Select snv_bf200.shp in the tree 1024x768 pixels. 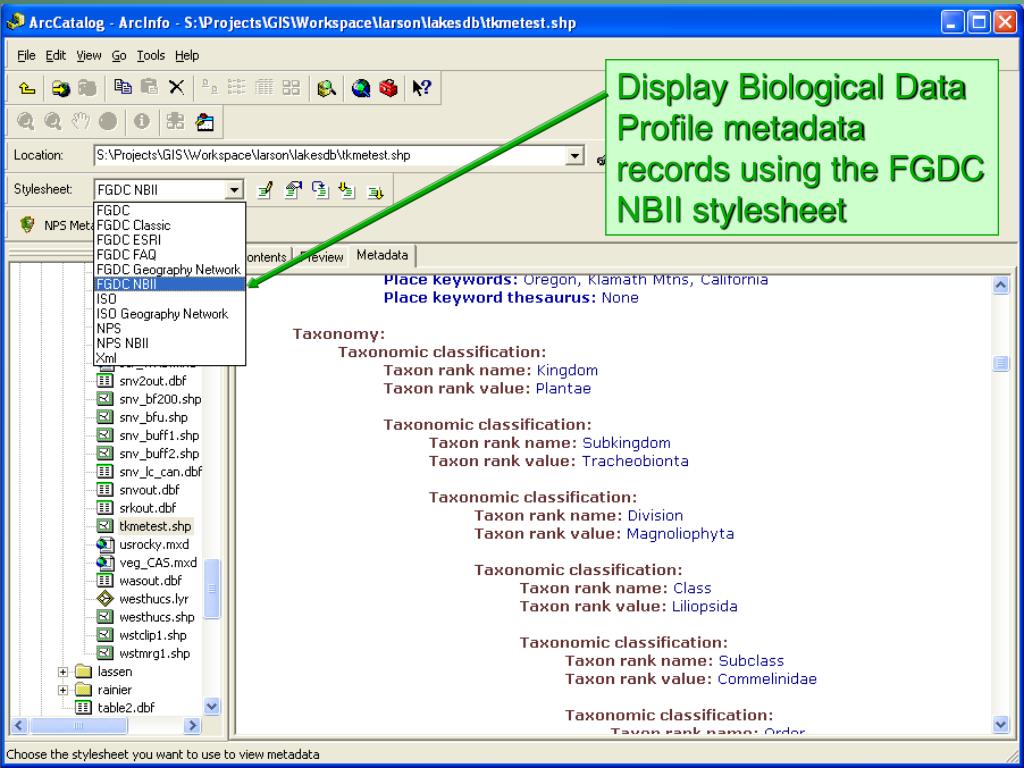tap(160, 399)
